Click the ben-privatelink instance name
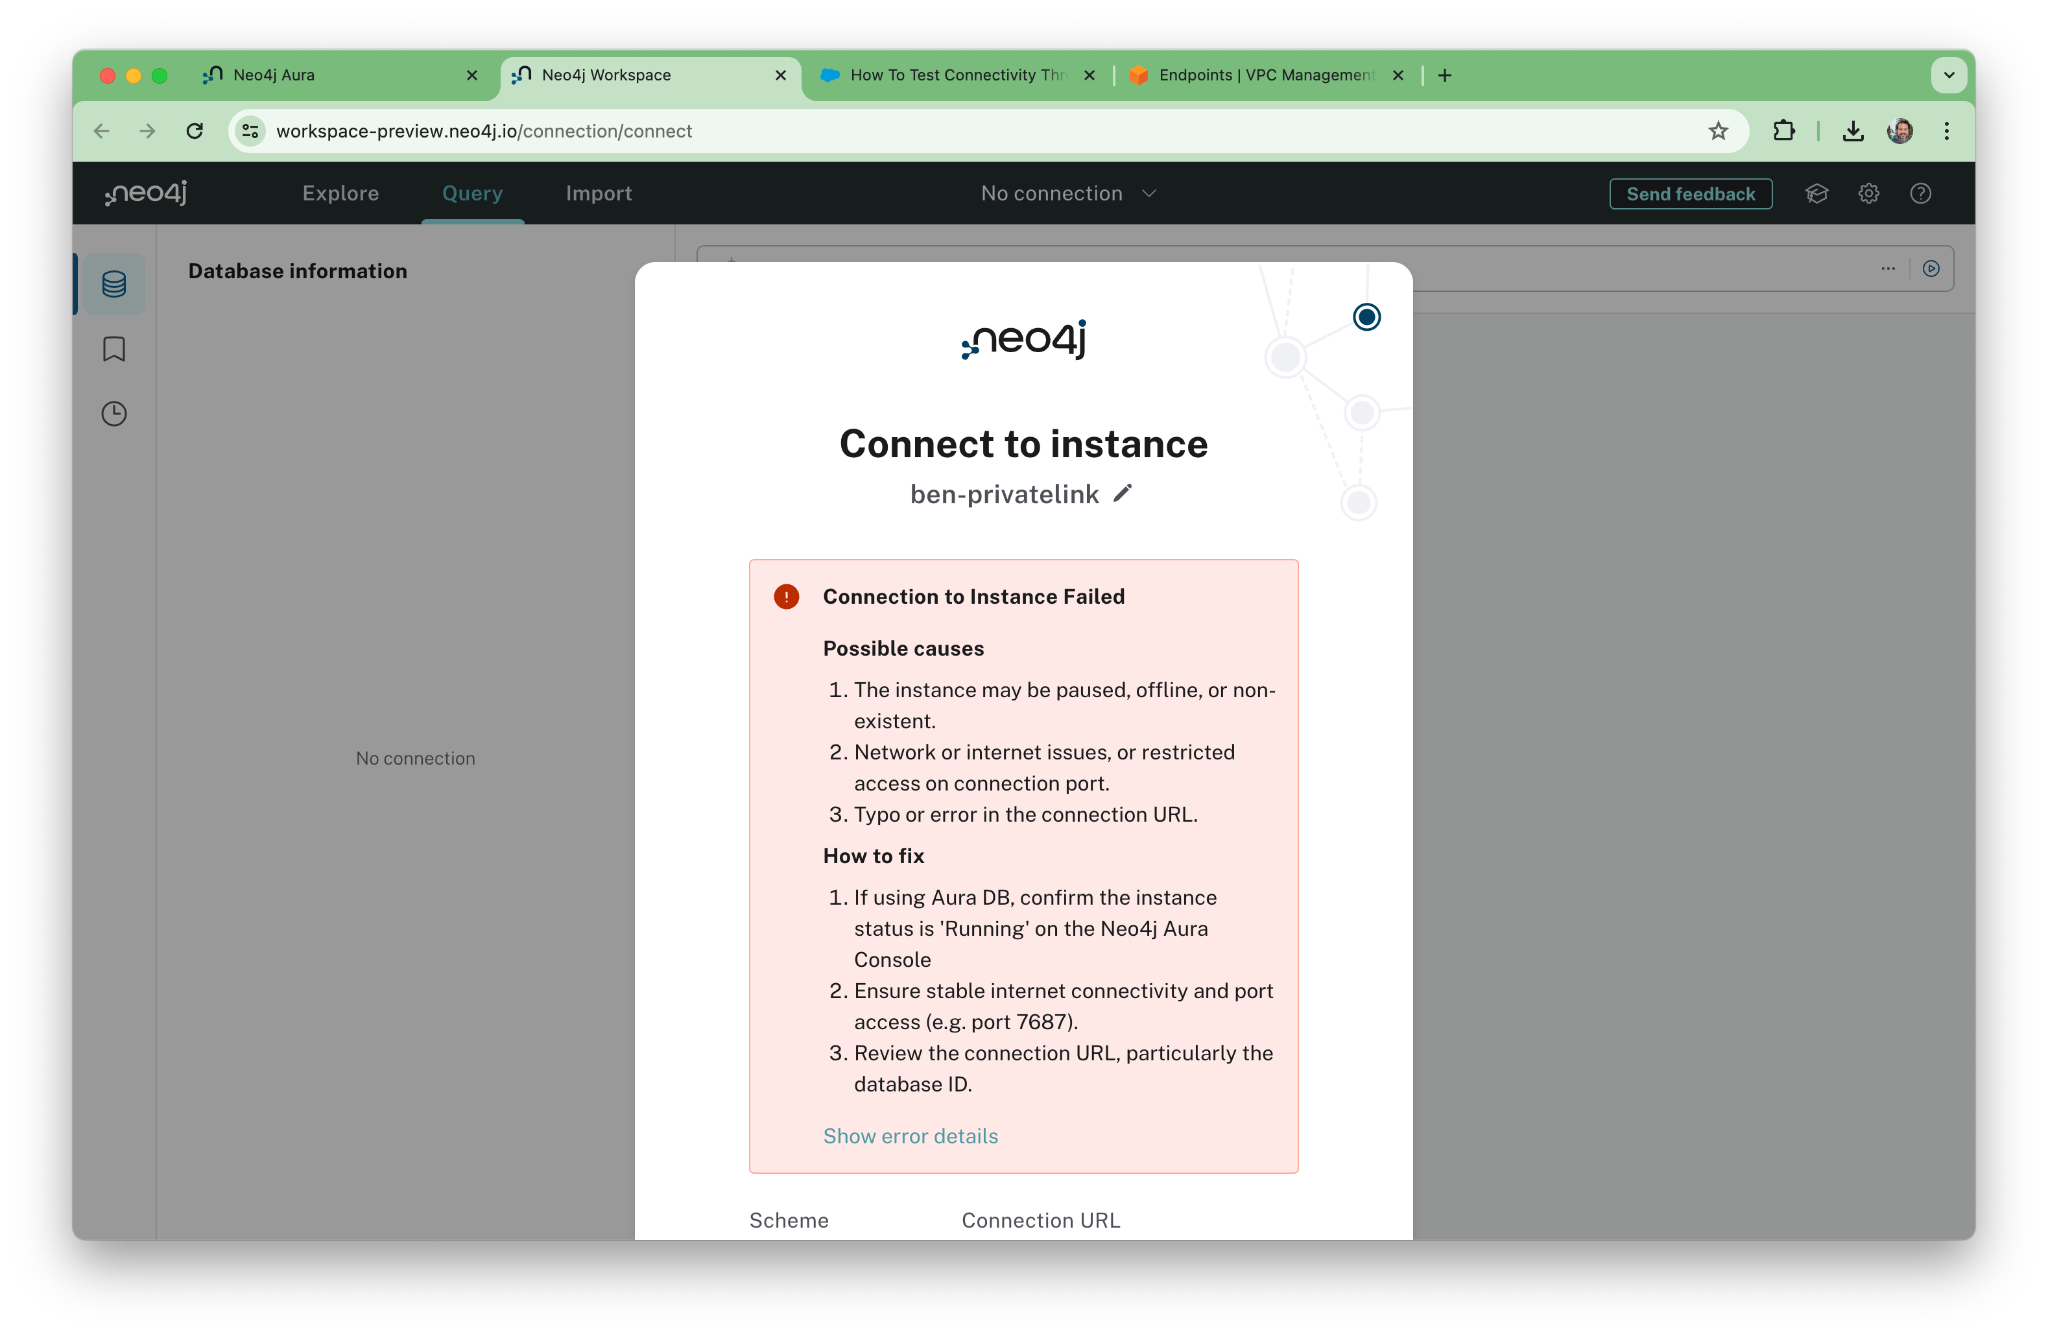 (x=1005, y=494)
